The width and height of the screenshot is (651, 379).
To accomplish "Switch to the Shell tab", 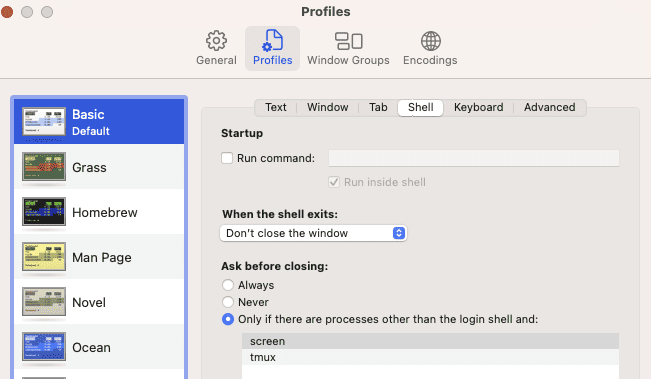I will (x=421, y=108).
